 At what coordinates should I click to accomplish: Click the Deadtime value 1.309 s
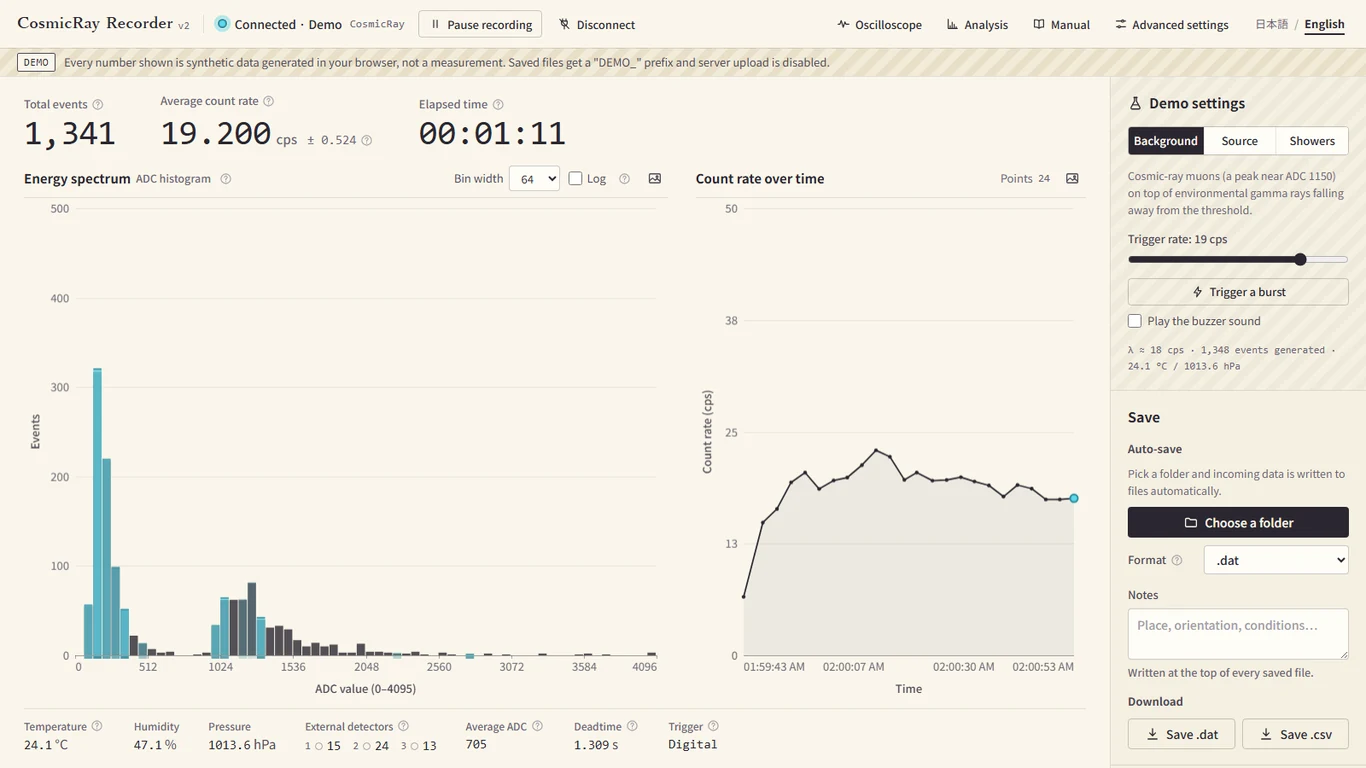point(596,745)
